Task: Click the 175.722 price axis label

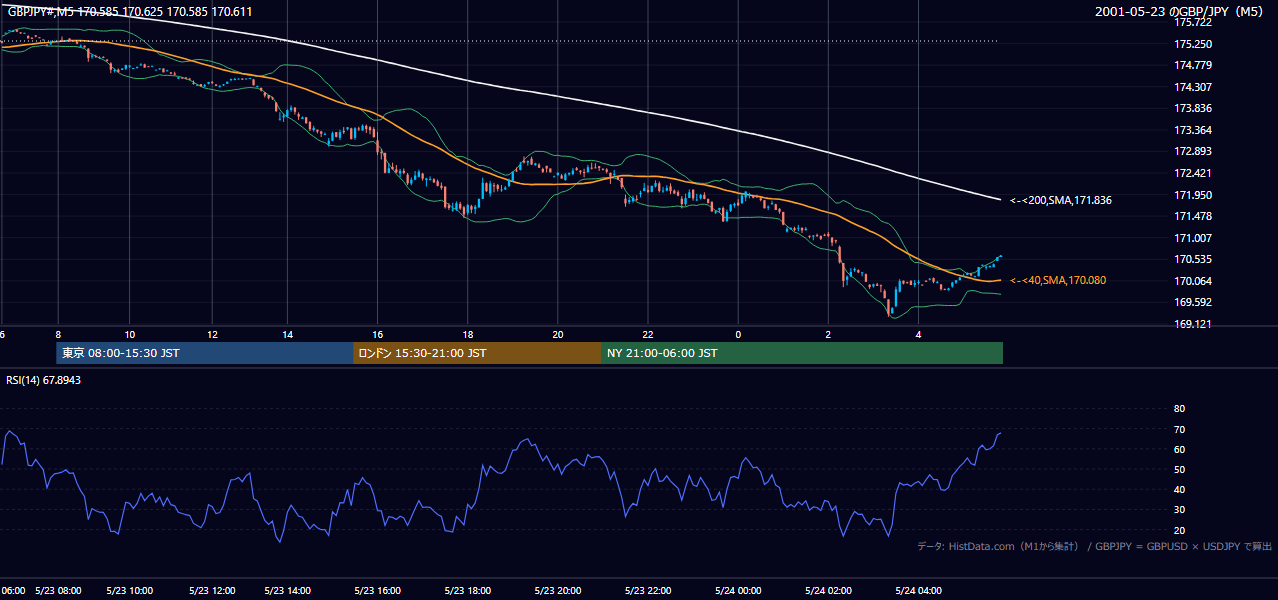Action: click(1192, 22)
